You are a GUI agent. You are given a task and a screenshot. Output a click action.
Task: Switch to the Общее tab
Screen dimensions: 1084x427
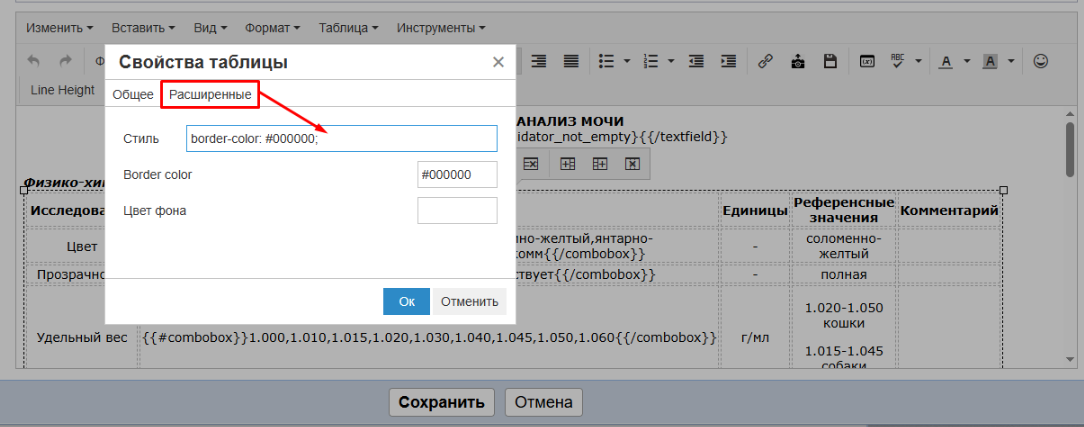tap(133, 94)
